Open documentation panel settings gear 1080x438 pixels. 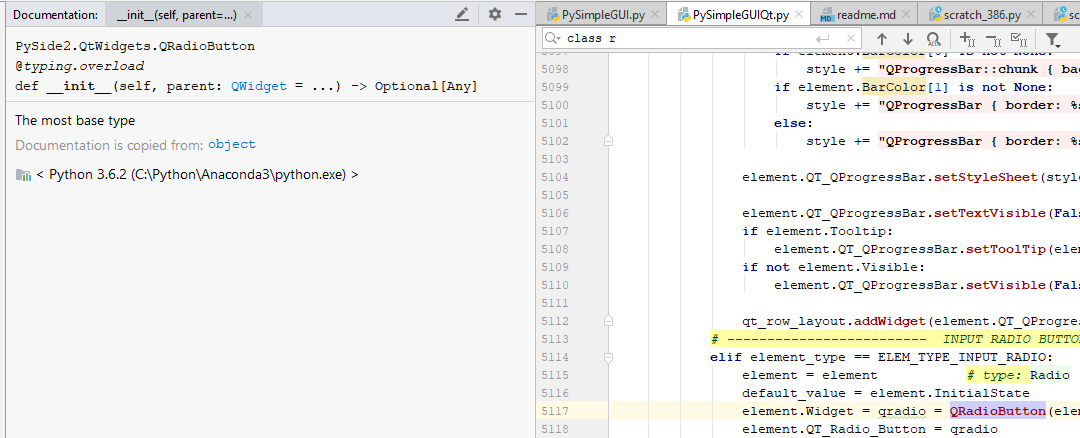point(495,14)
